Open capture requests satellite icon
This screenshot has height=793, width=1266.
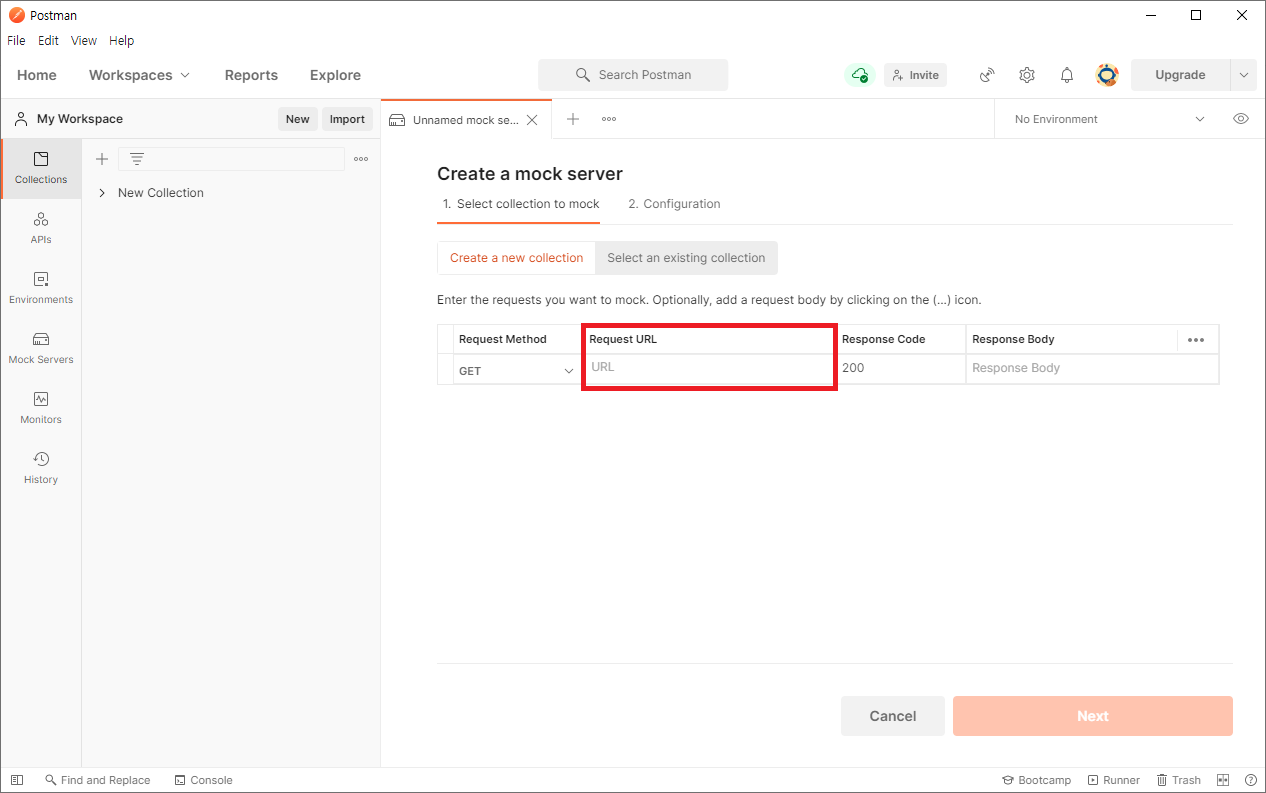pyautogui.click(x=987, y=75)
